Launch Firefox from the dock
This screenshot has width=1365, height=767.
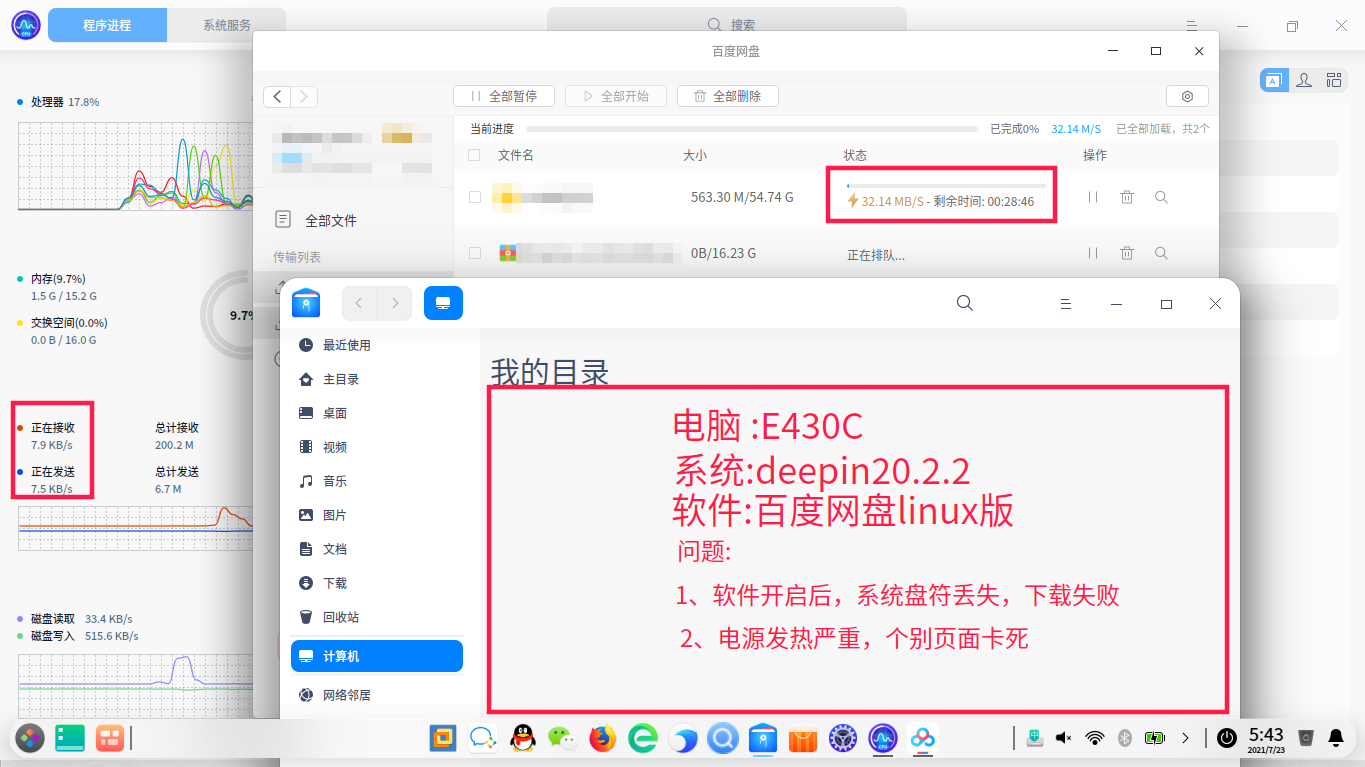click(x=602, y=738)
